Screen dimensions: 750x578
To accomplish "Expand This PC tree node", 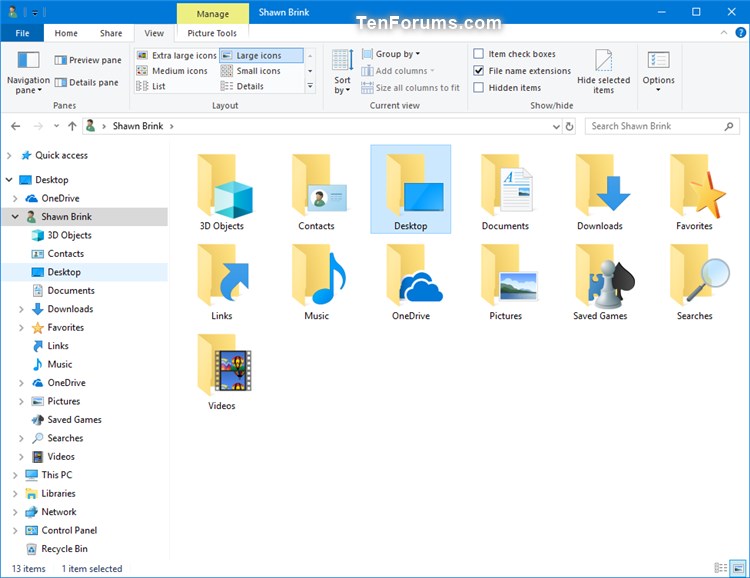I will coord(15,475).
